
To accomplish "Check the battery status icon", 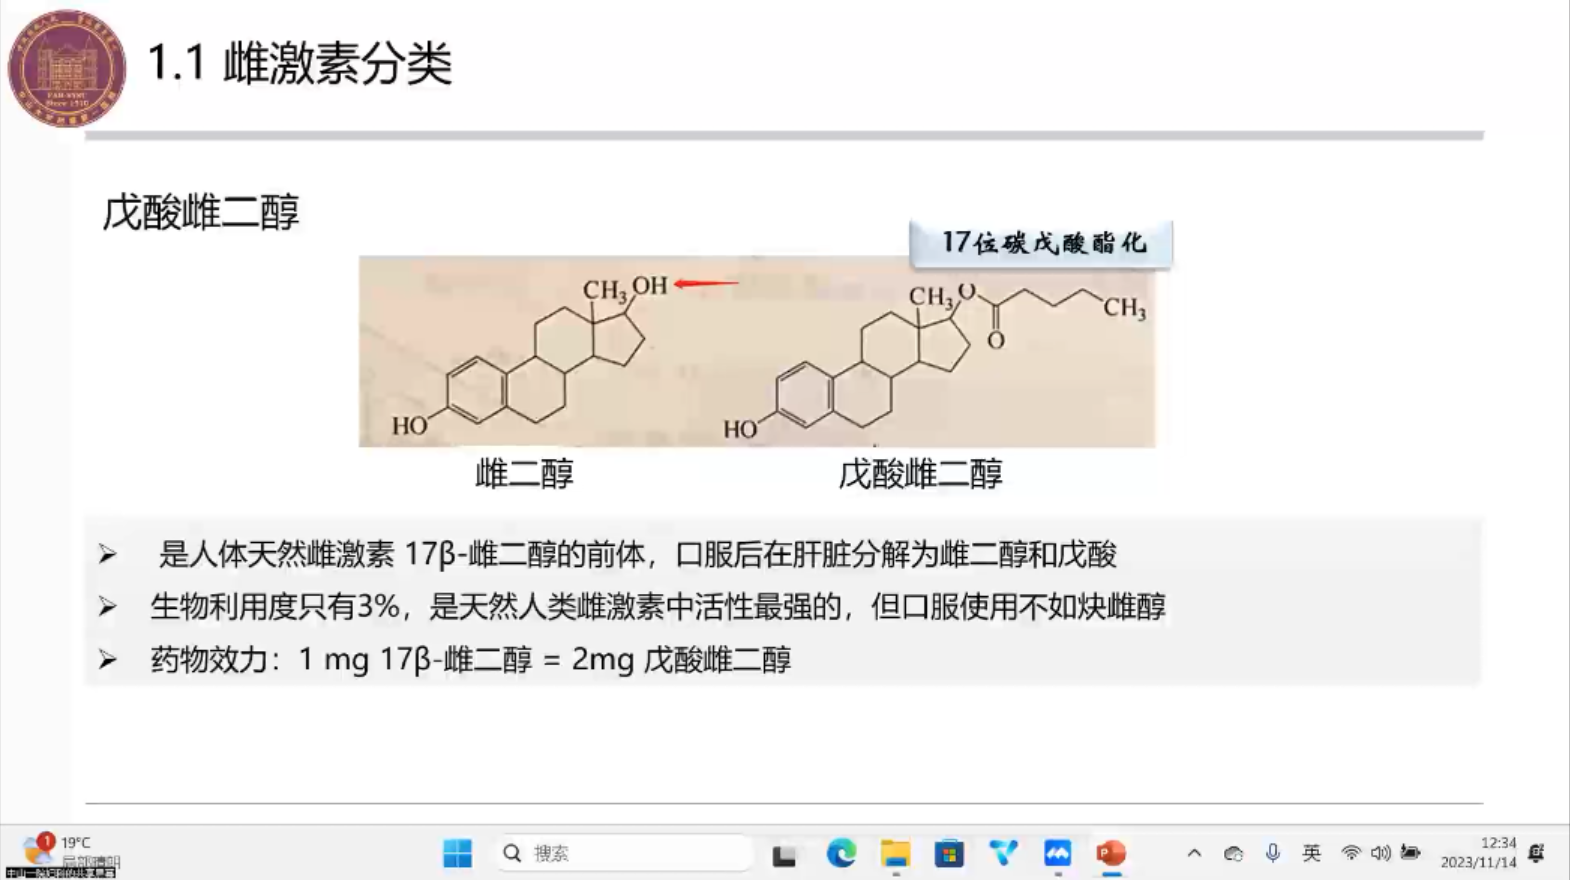I will tap(1411, 853).
